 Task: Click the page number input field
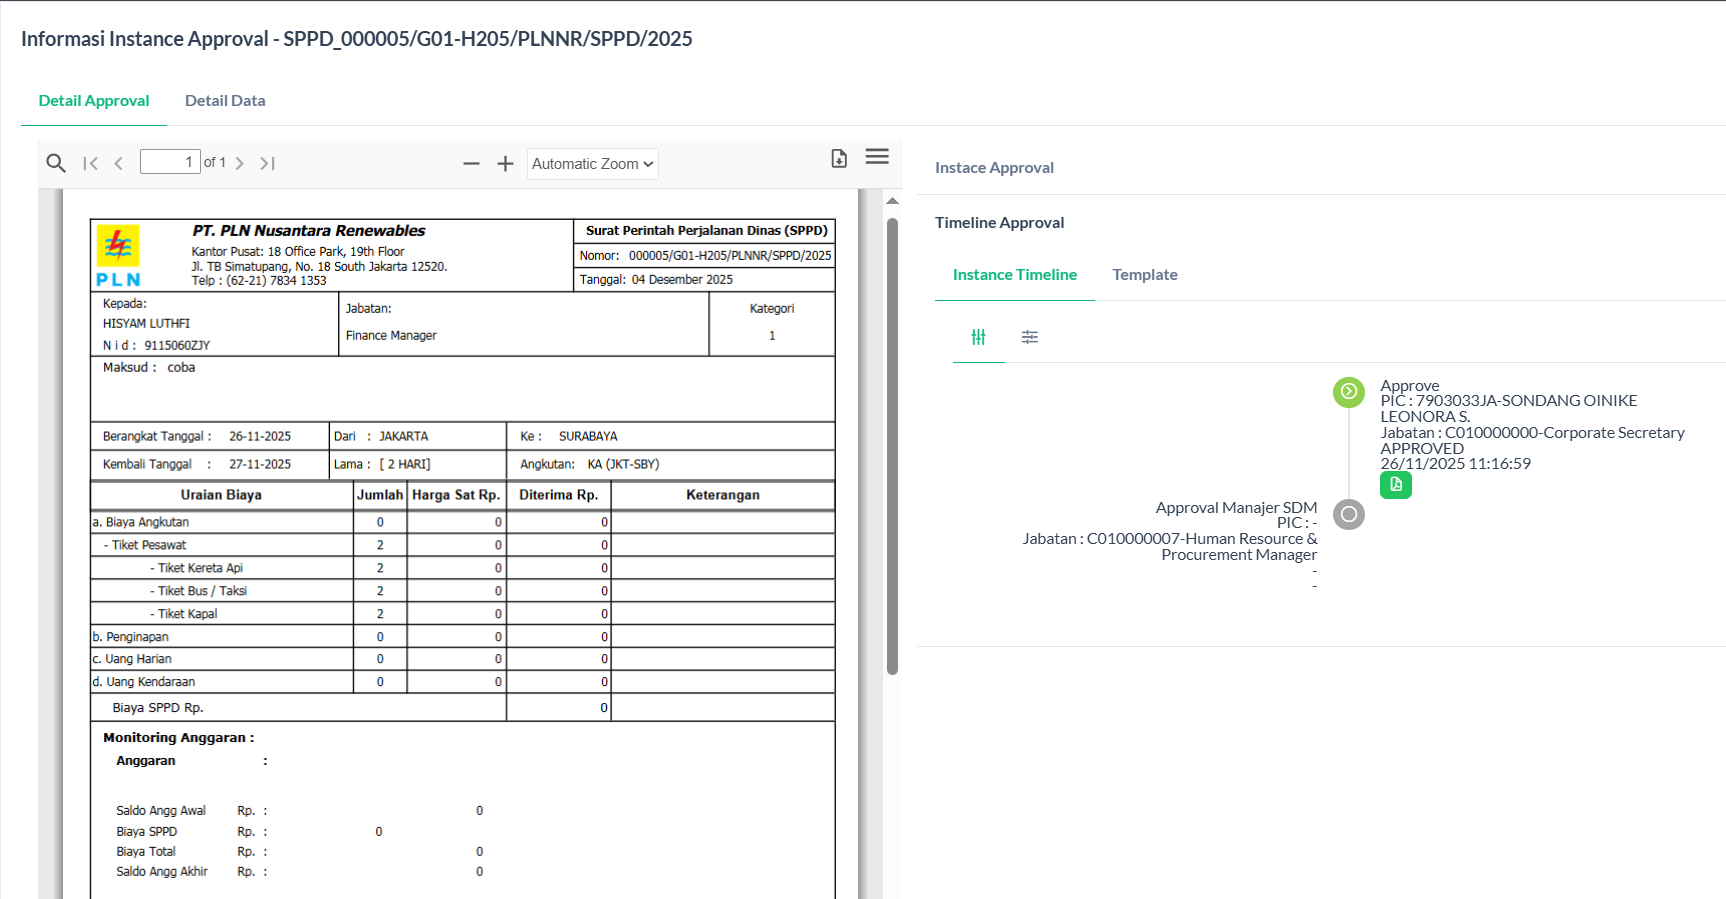point(170,162)
